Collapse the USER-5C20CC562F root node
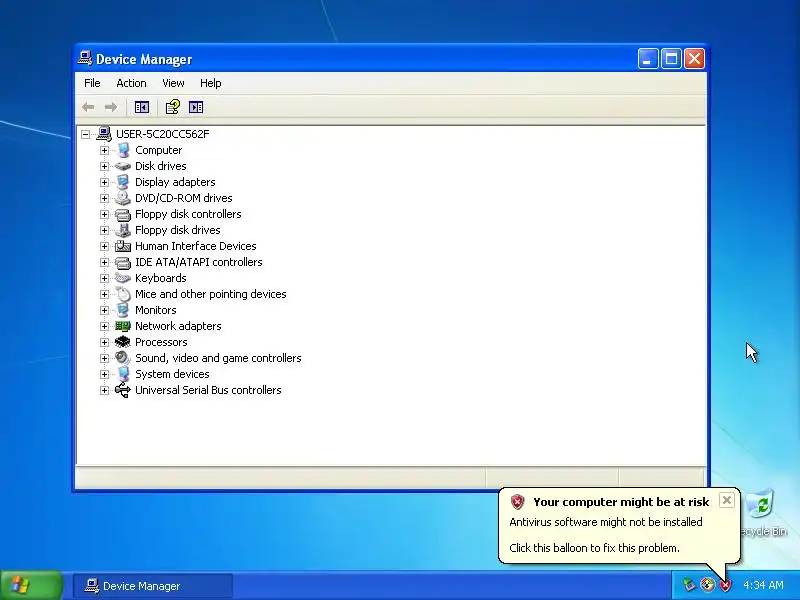800x600 pixels. coord(86,134)
